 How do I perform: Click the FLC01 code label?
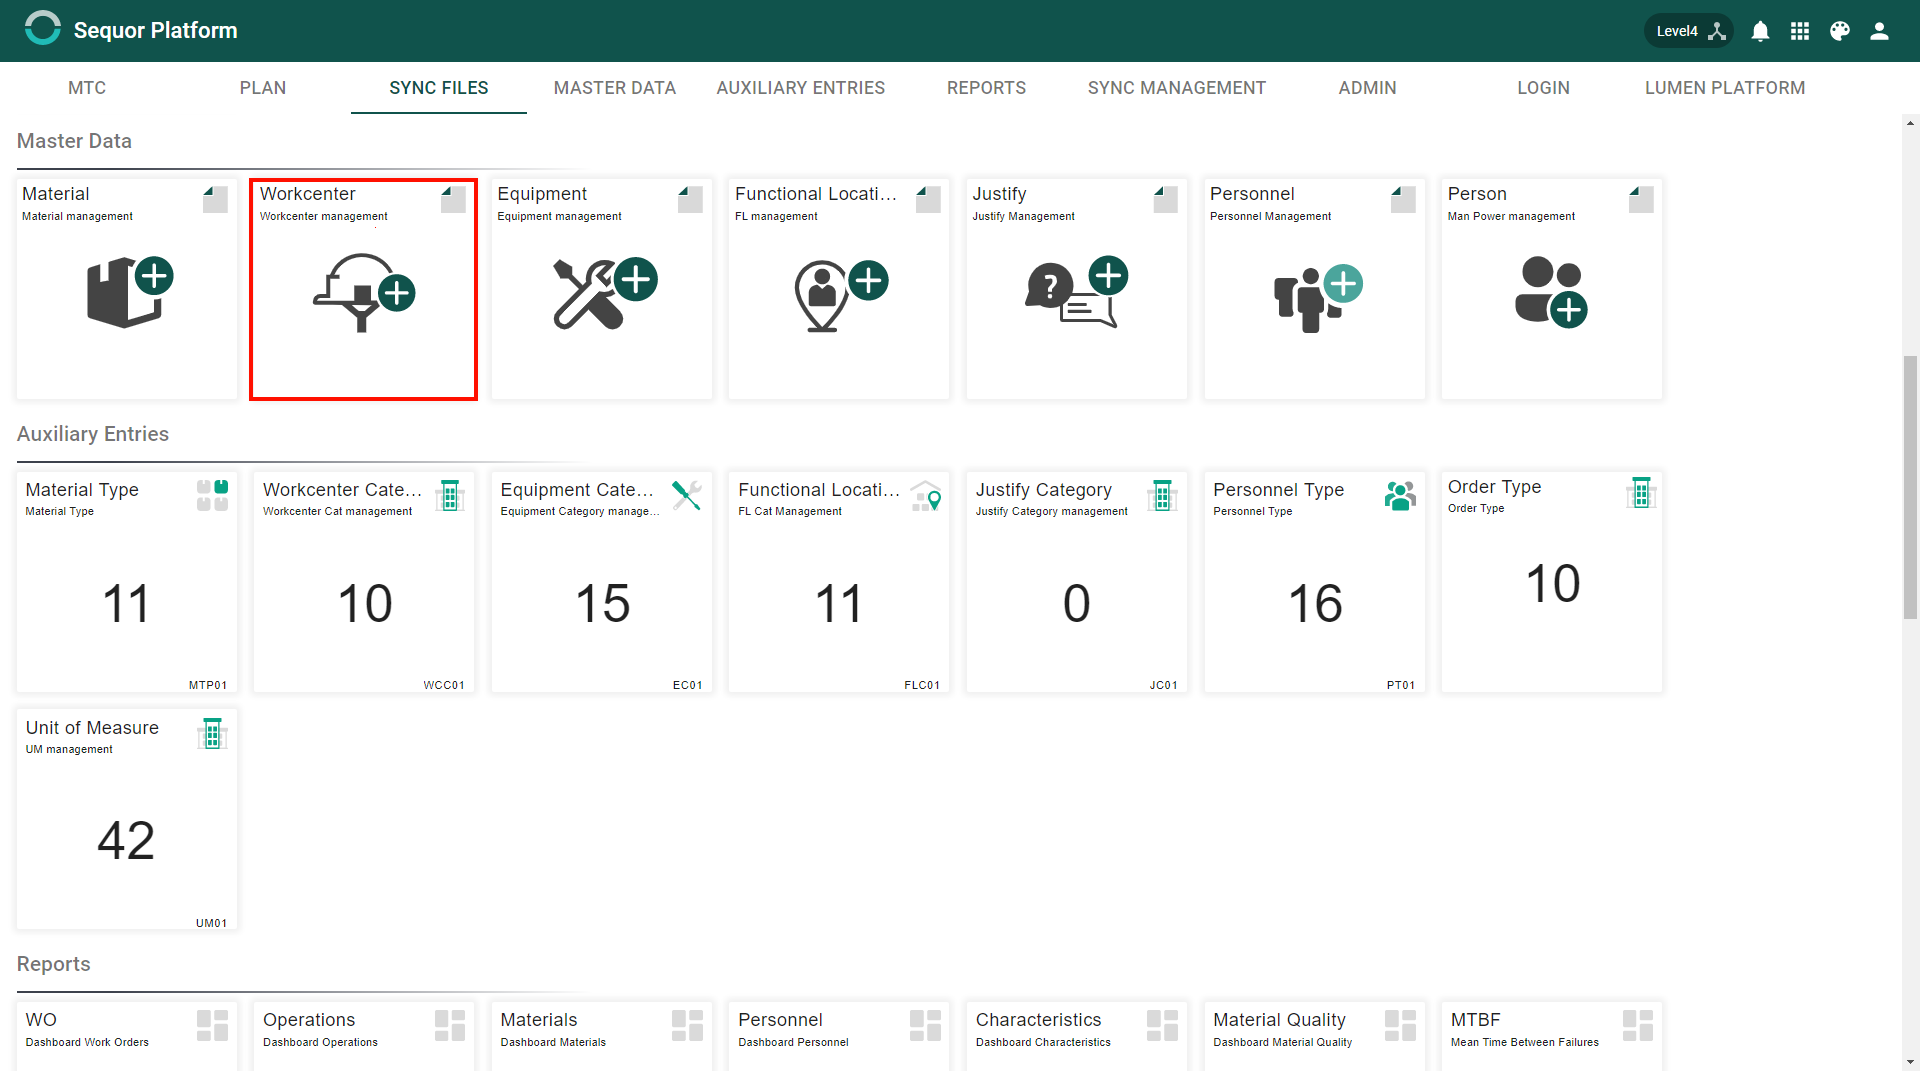(922, 686)
